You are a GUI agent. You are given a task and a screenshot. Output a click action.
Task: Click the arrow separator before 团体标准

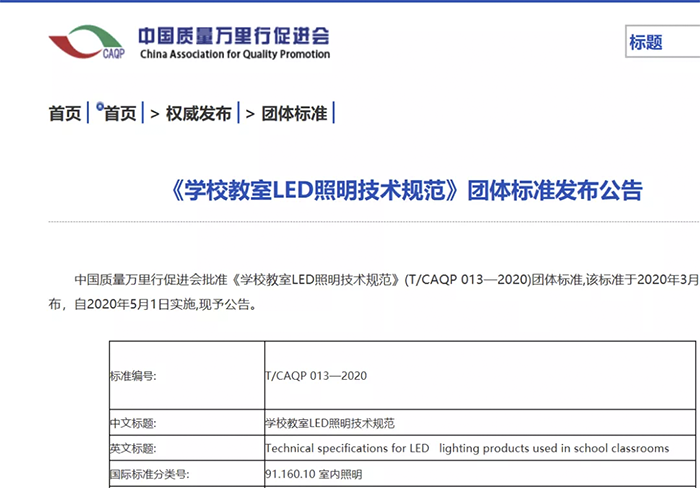250,114
